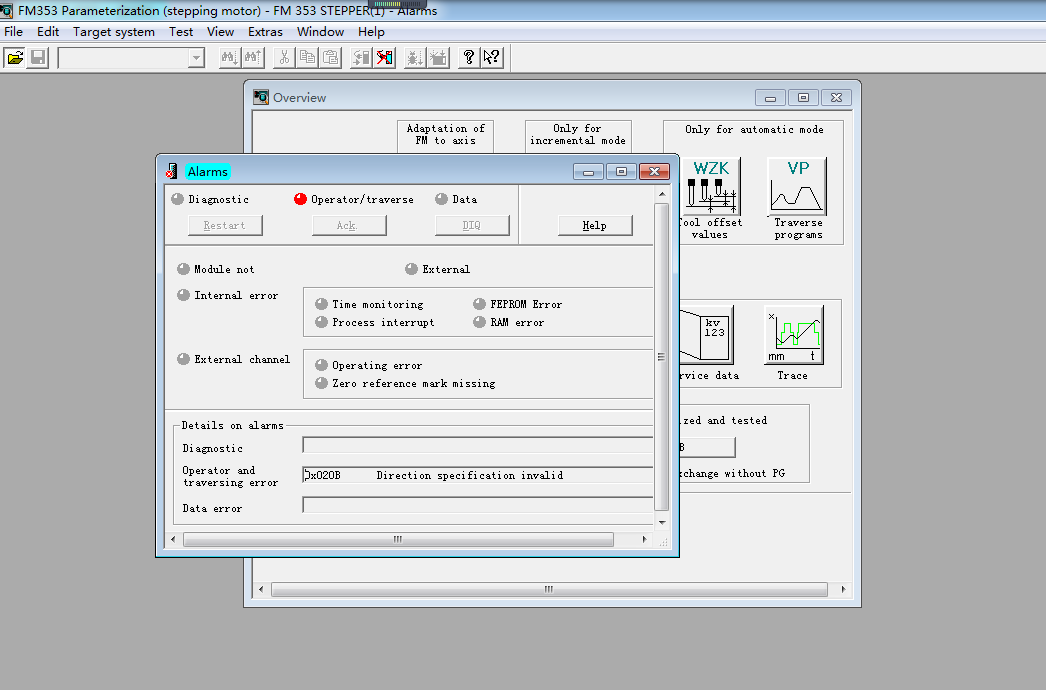The image size is (1046, 690).
Task: Click the application icon in the main title bar
Action: click(7, 11)
